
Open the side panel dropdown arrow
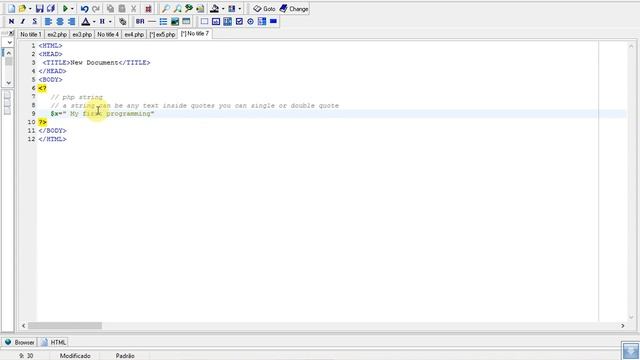tap(9, 42)
